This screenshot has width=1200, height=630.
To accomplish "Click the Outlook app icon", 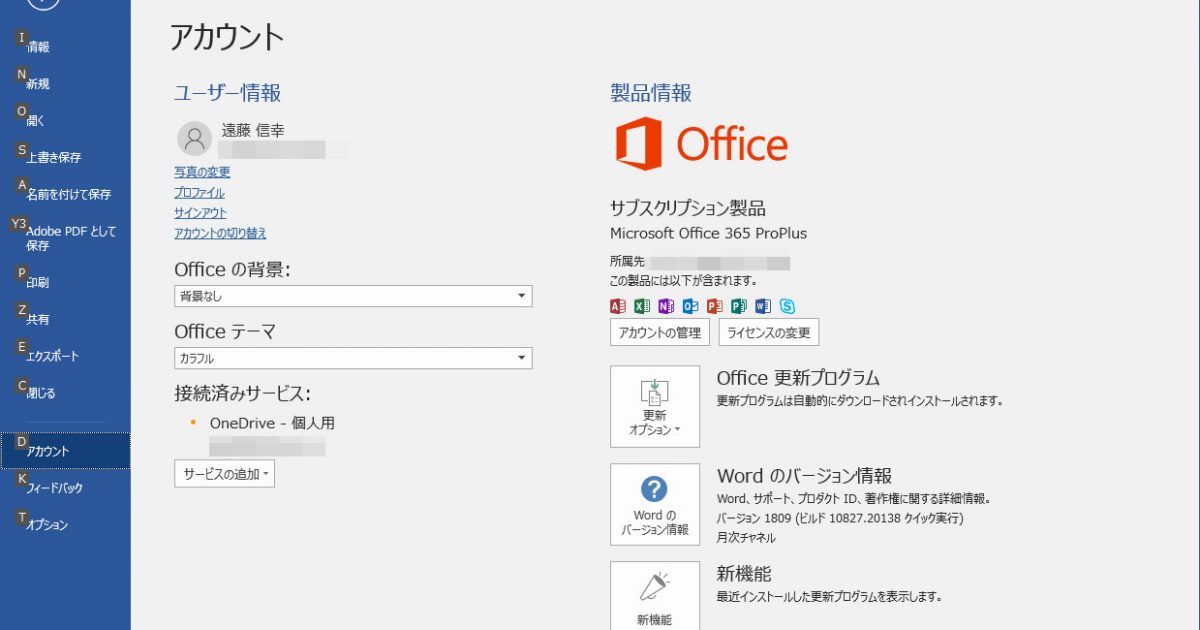I will pyautogui.click(x=690, y=306).
